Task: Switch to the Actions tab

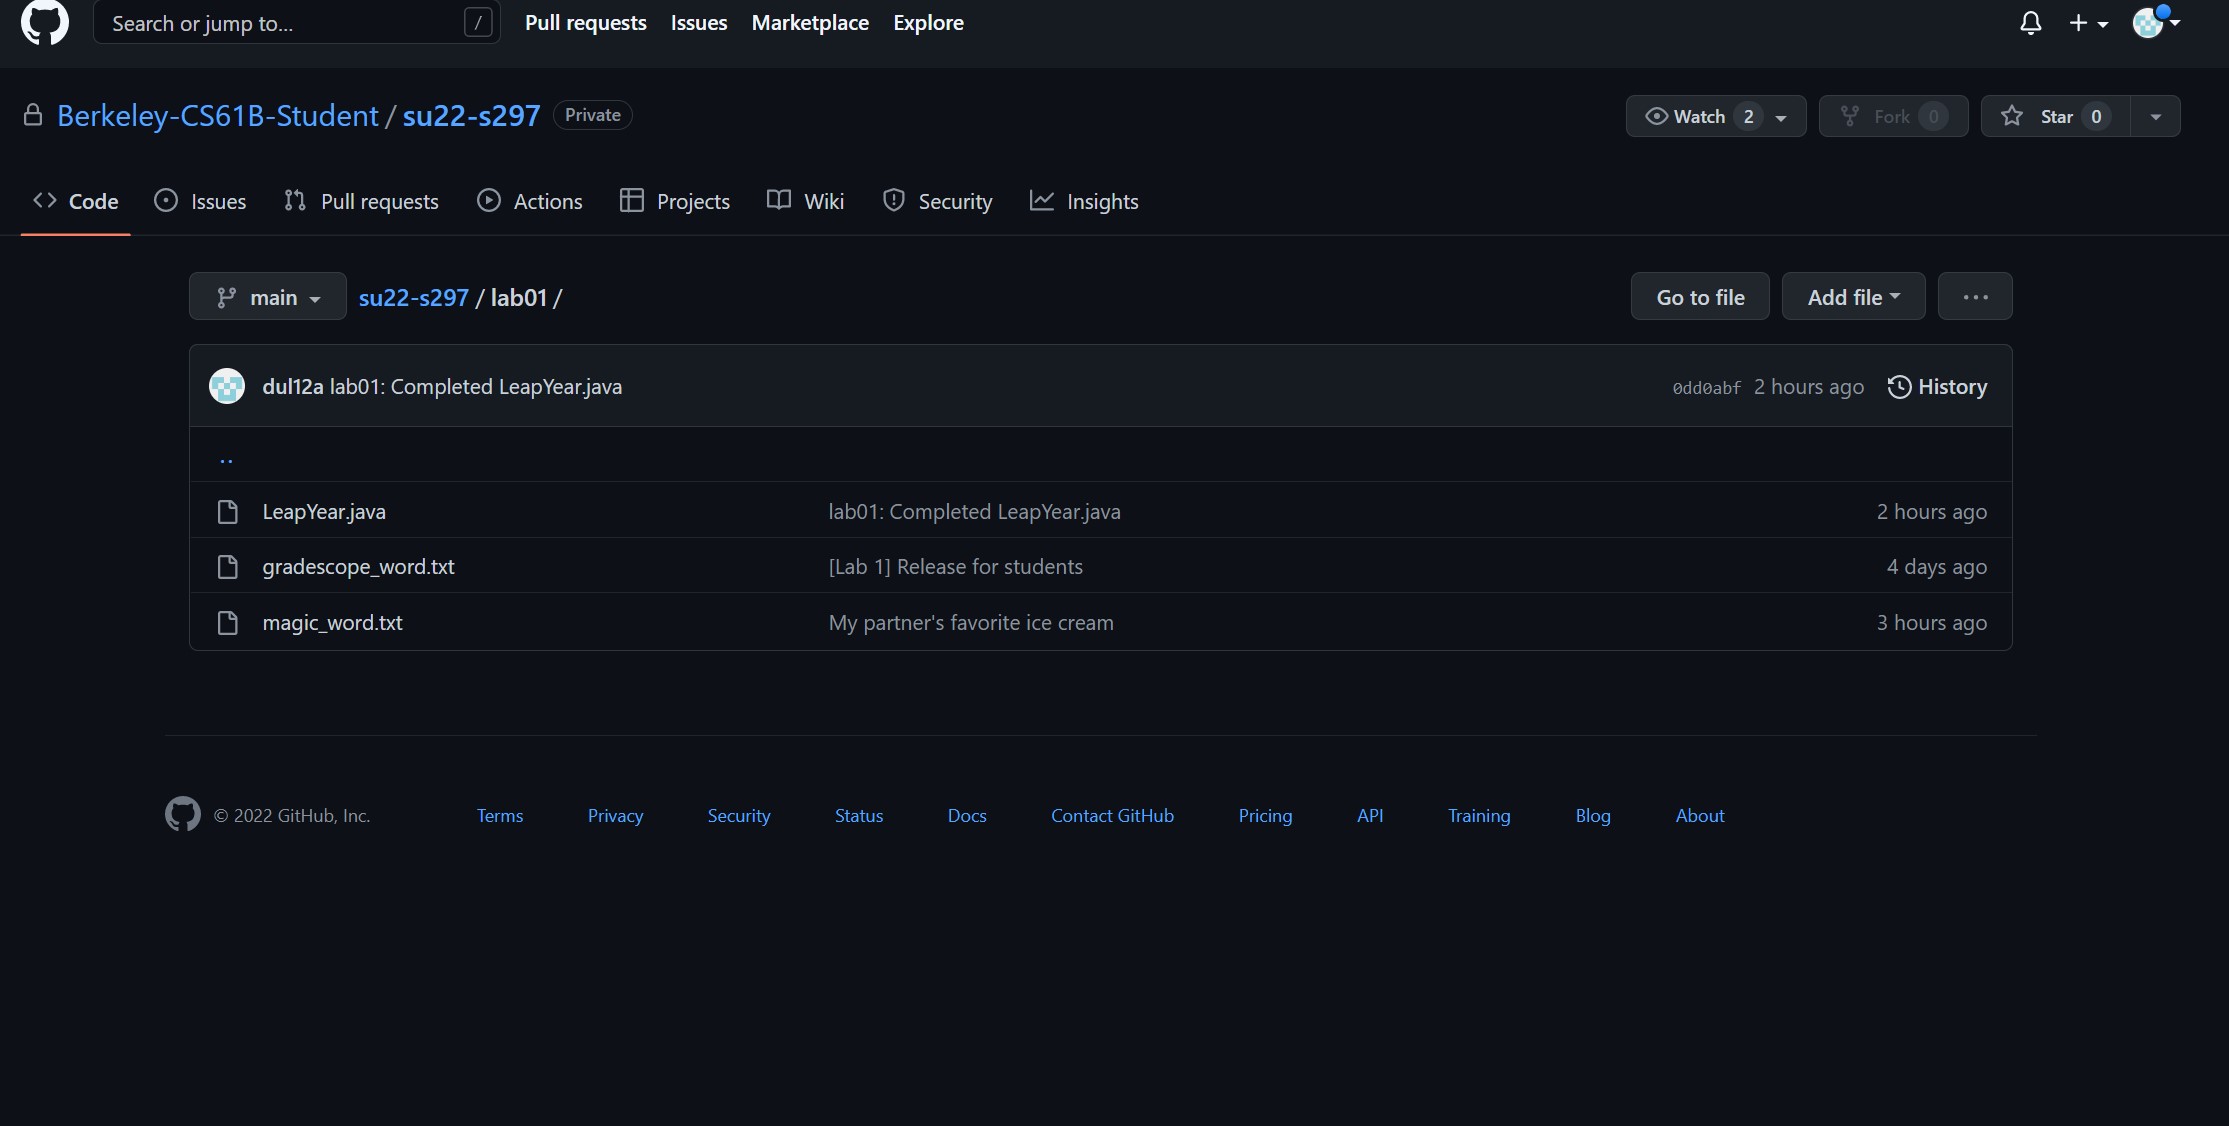Action: [530, 201]
